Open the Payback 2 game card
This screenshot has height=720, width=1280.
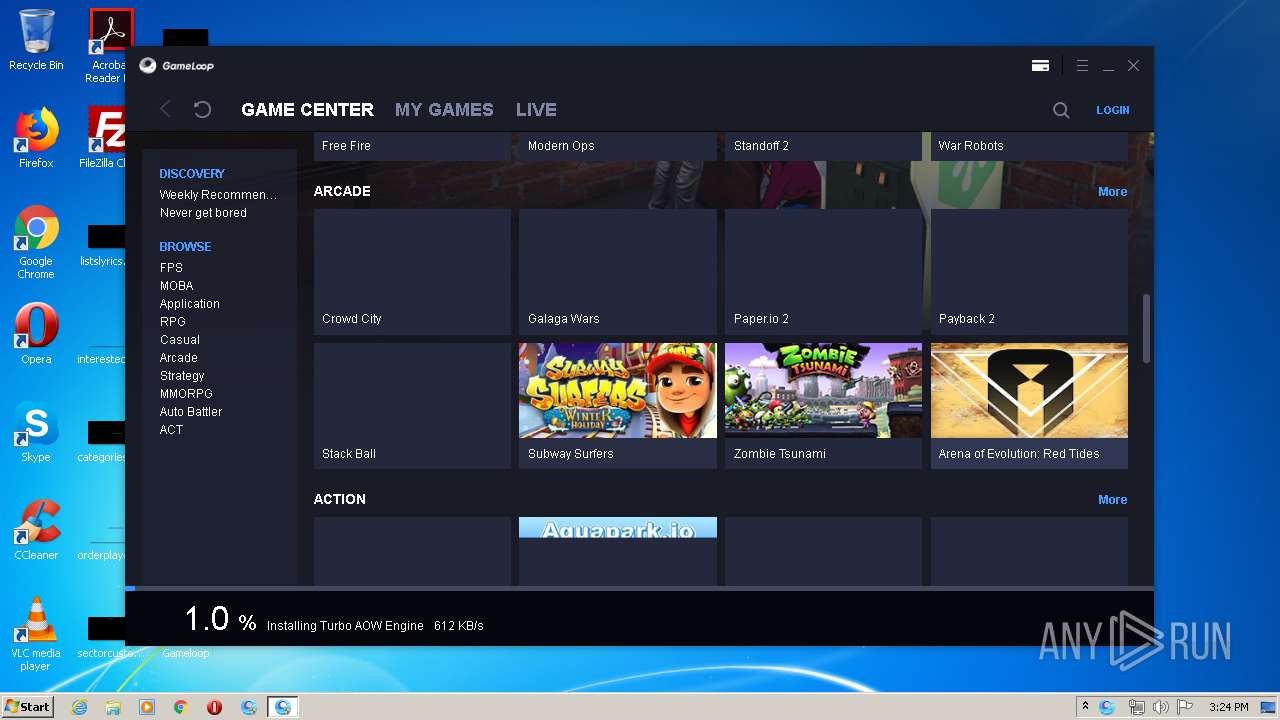pyautogui.click(x=1029, y=271)
